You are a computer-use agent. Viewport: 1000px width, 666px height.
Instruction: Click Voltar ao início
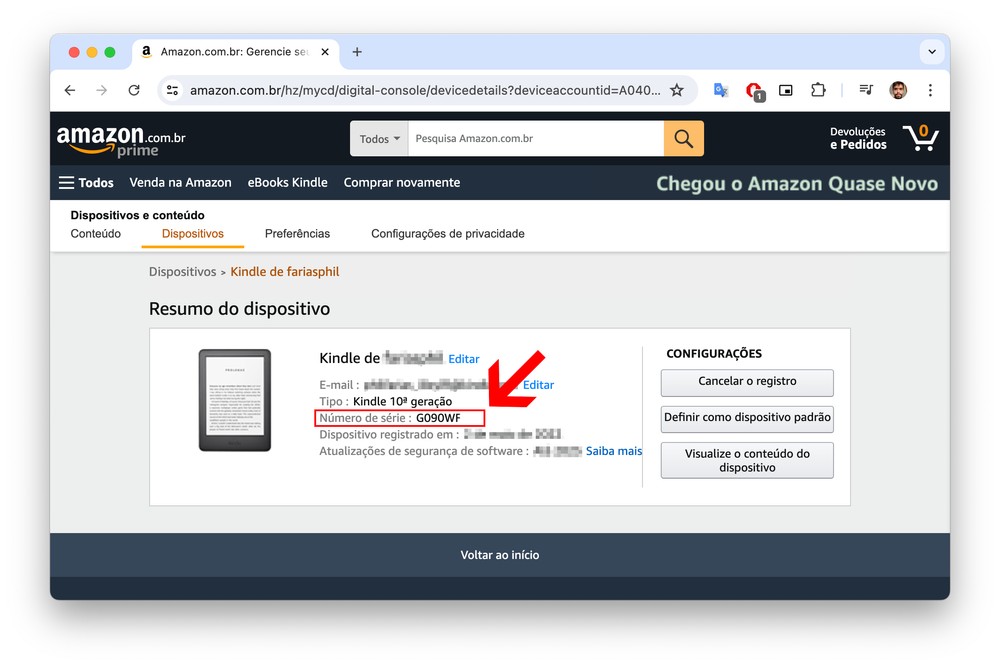pyautogui.click(x=500, y=556)
